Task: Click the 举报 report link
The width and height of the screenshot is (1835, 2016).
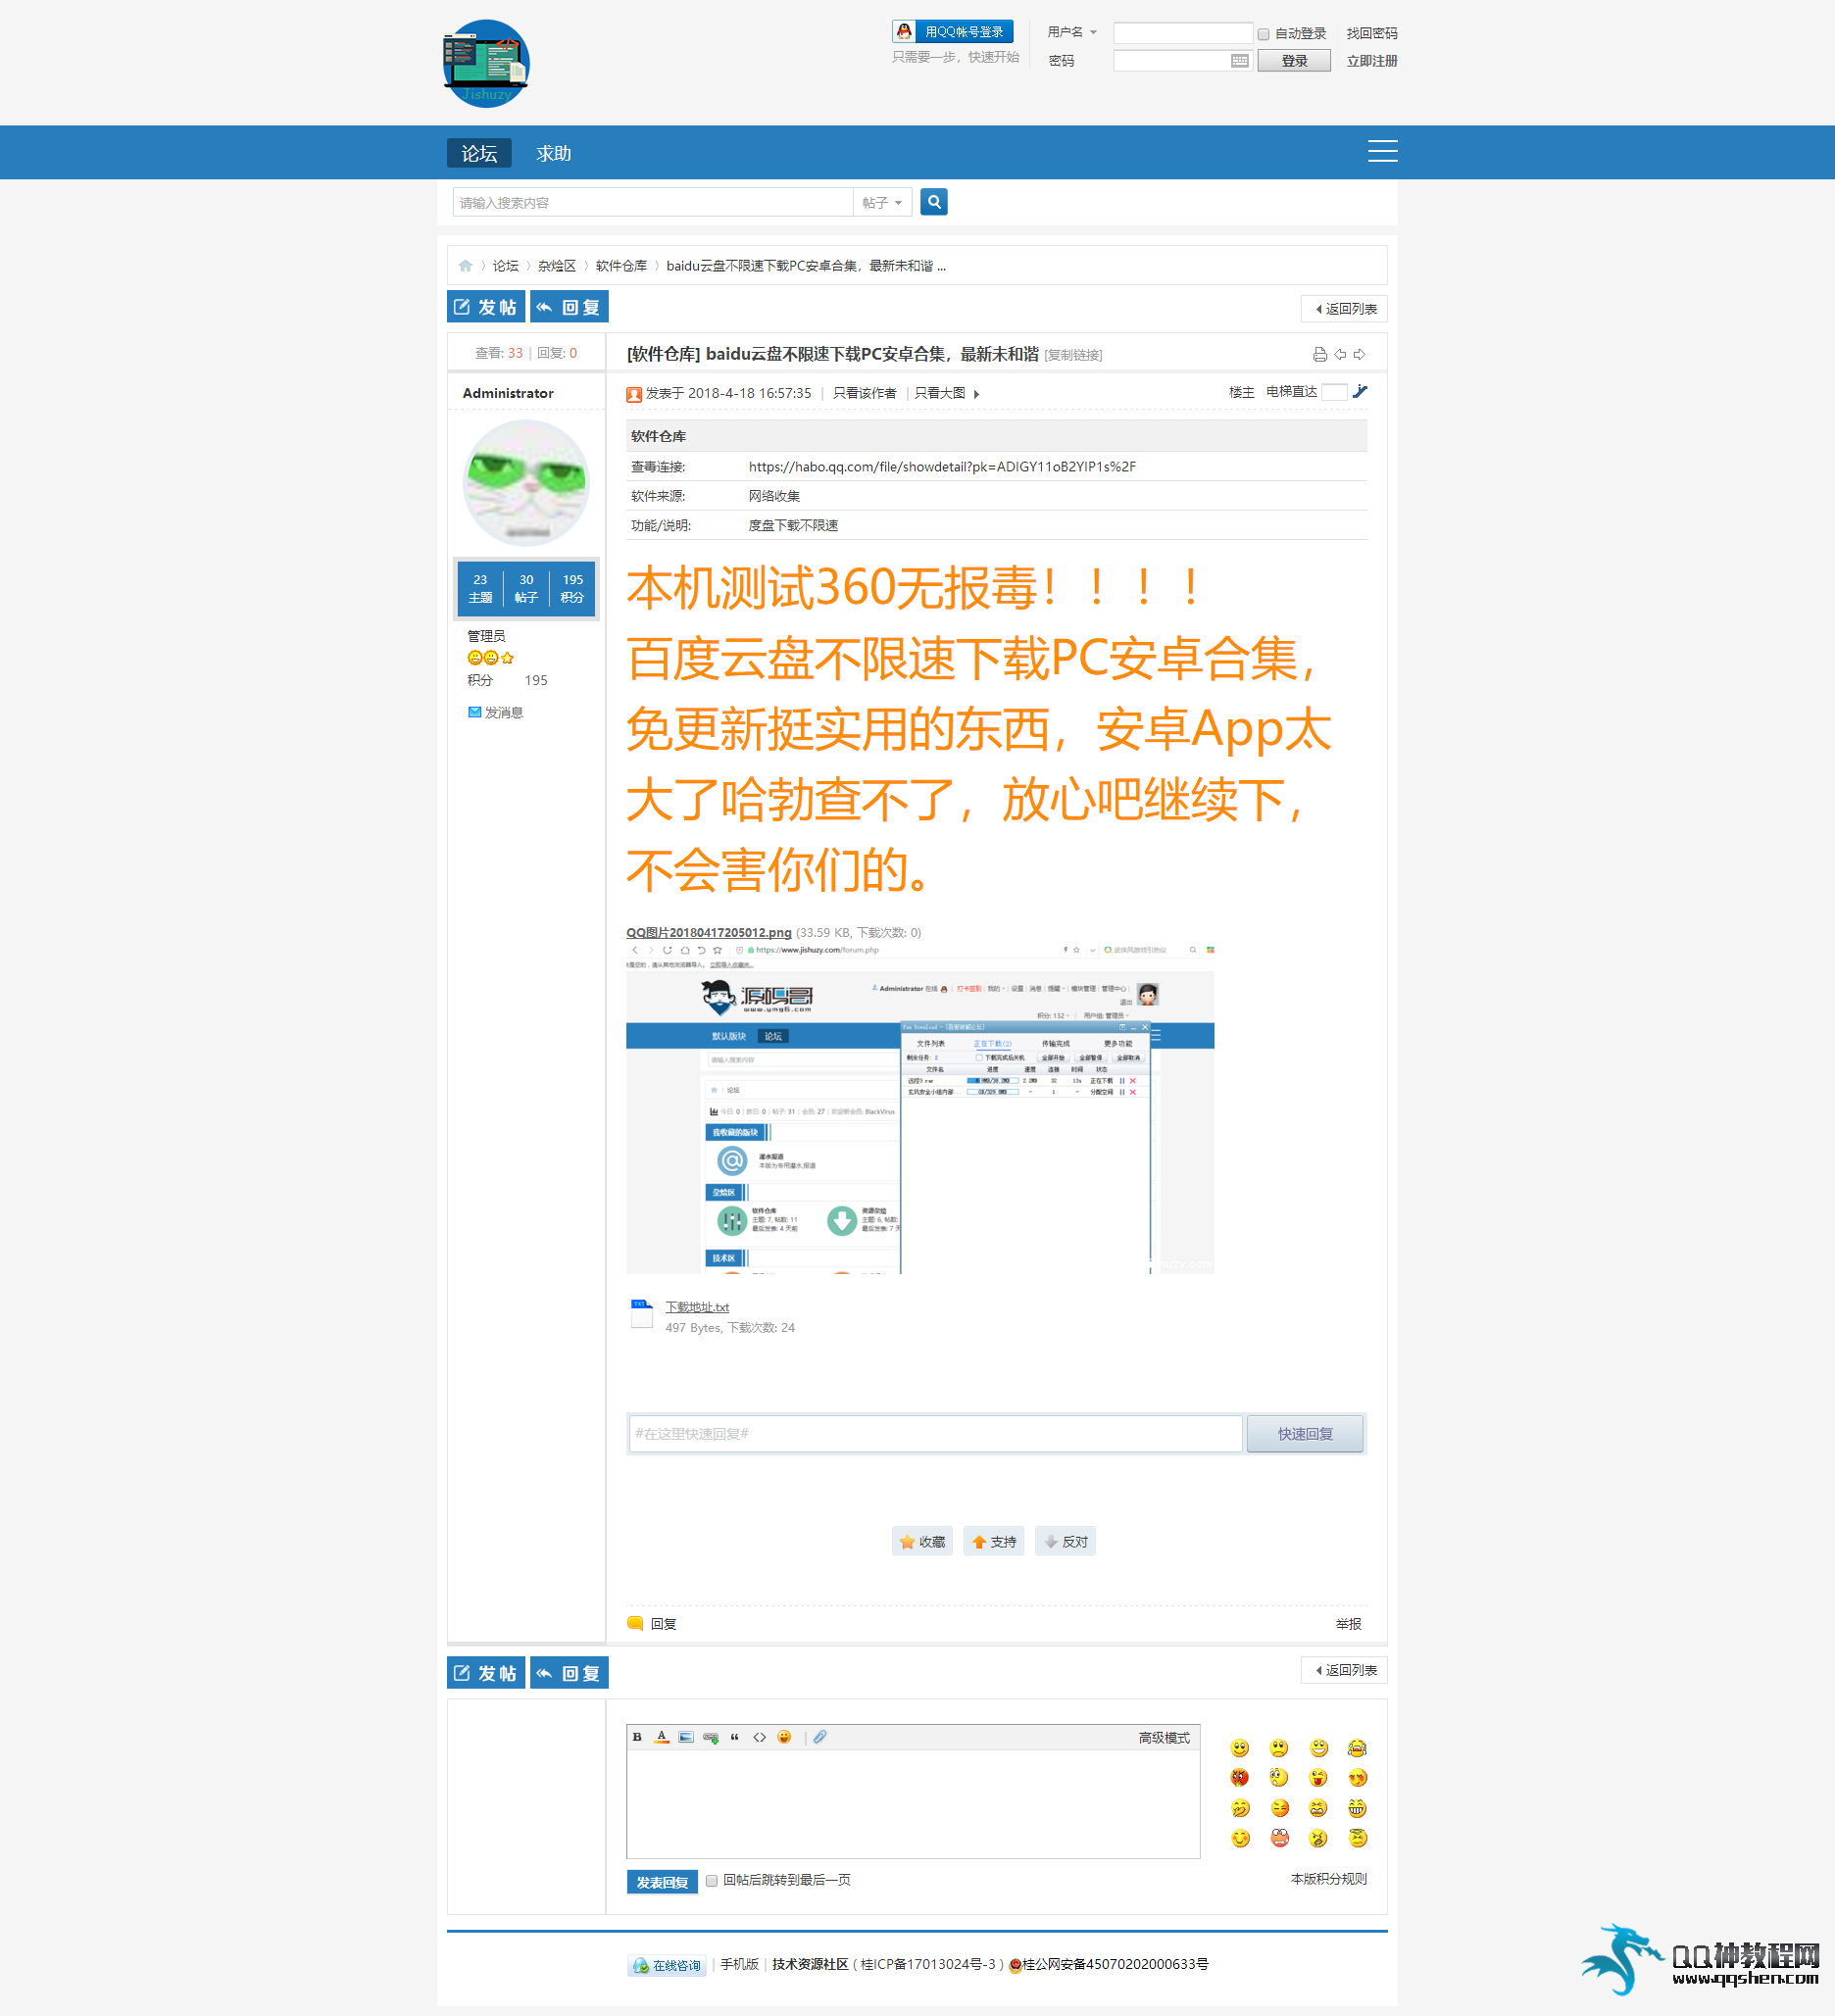Action: (1348, 1623)
